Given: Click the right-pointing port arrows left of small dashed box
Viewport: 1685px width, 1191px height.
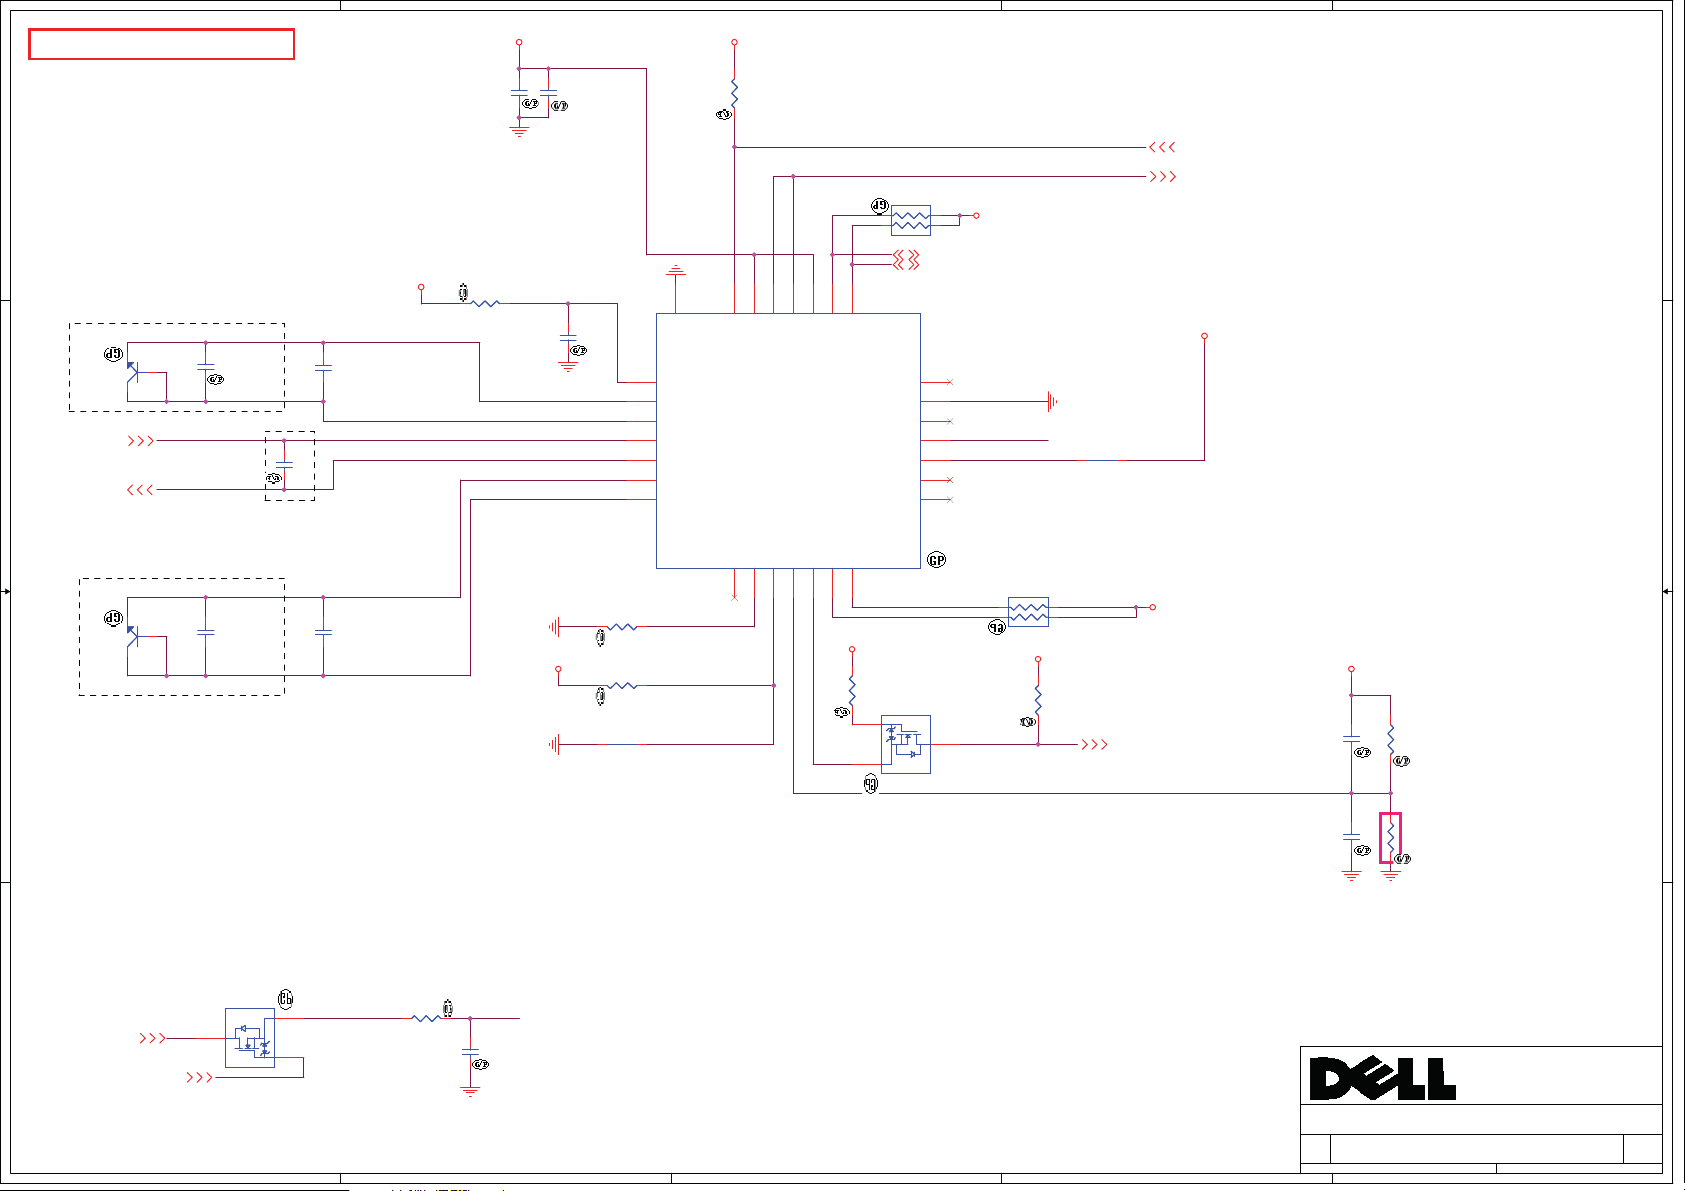Looking at the screenshot, I should pos(141,440).
